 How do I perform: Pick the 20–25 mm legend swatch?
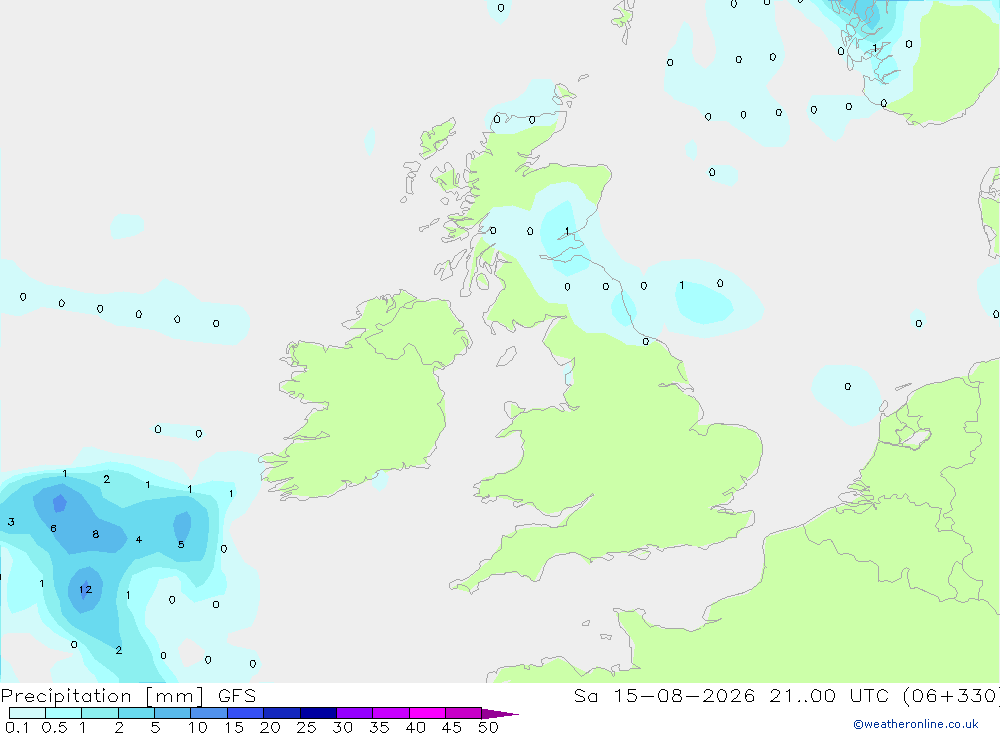[282, 713]
